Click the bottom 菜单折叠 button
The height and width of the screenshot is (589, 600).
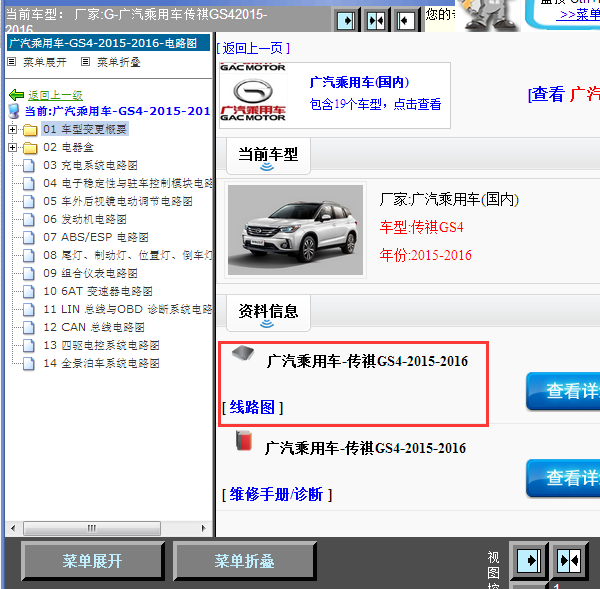click(245, 561)
